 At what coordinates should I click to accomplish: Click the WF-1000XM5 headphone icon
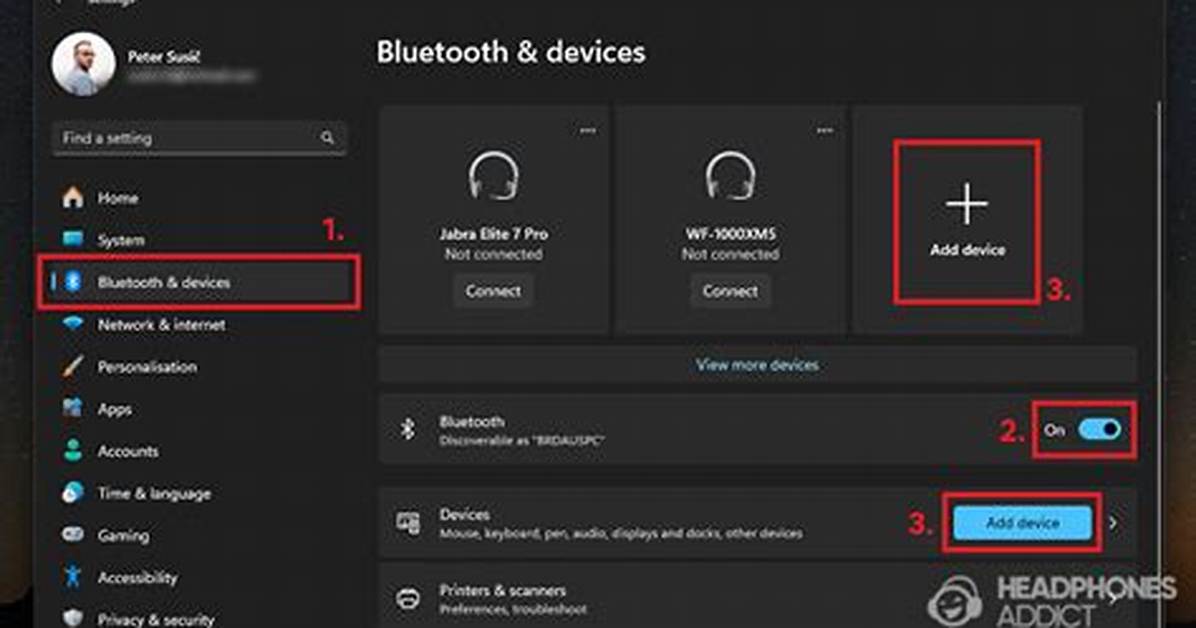point(731,176)
